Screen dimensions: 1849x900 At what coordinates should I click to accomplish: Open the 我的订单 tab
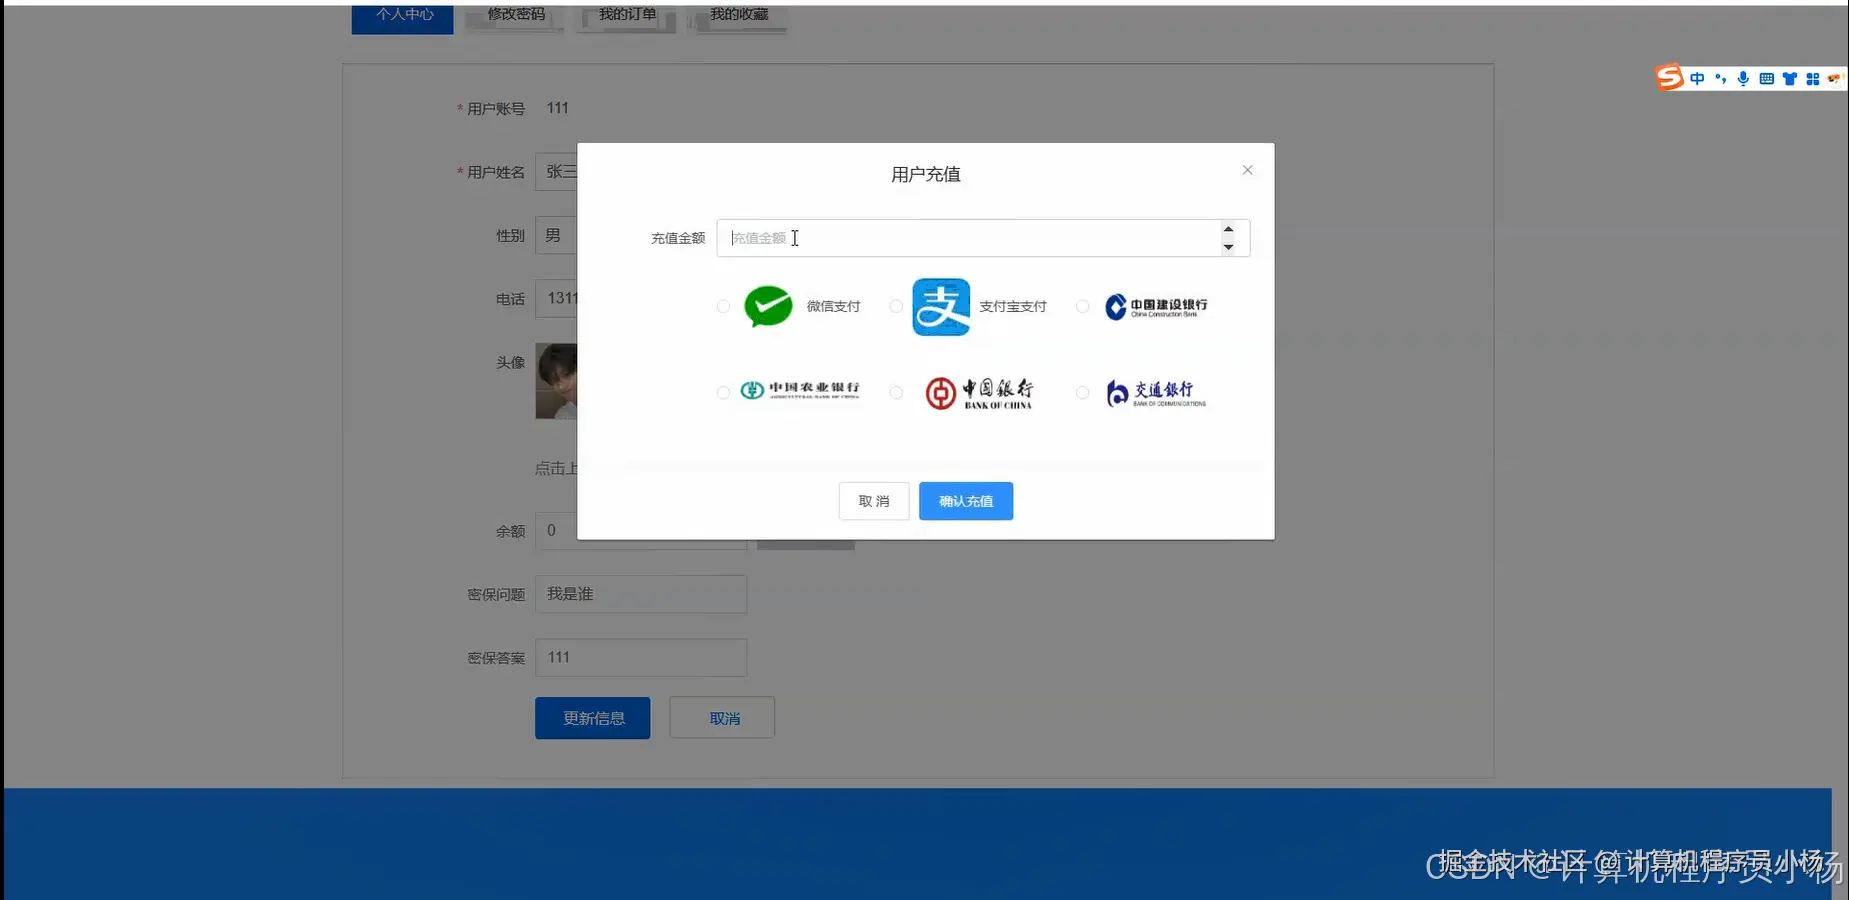[625, 14]
